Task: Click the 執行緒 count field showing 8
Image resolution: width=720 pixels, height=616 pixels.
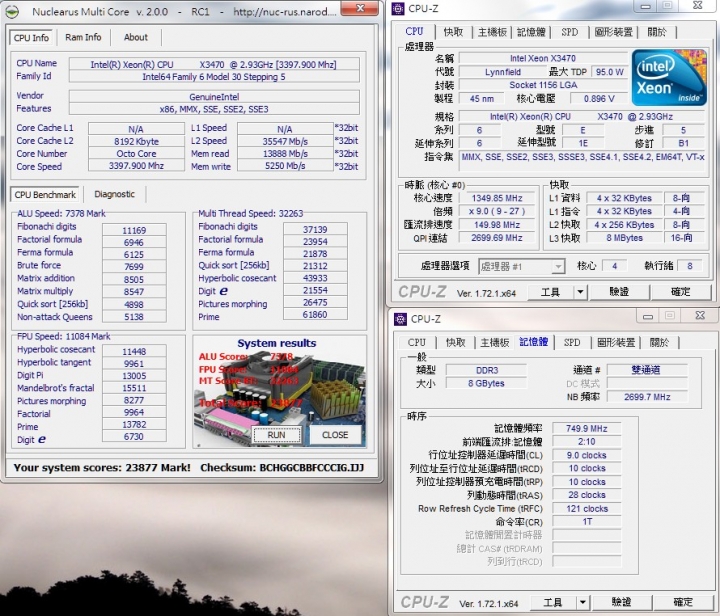Action: [689, 266]
